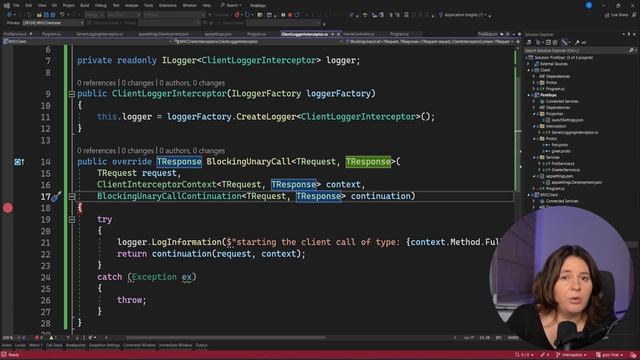Select GreeterService.cs in Solution Explorer
The width and height of the screenshot is (640, 360).
[565, 170]
